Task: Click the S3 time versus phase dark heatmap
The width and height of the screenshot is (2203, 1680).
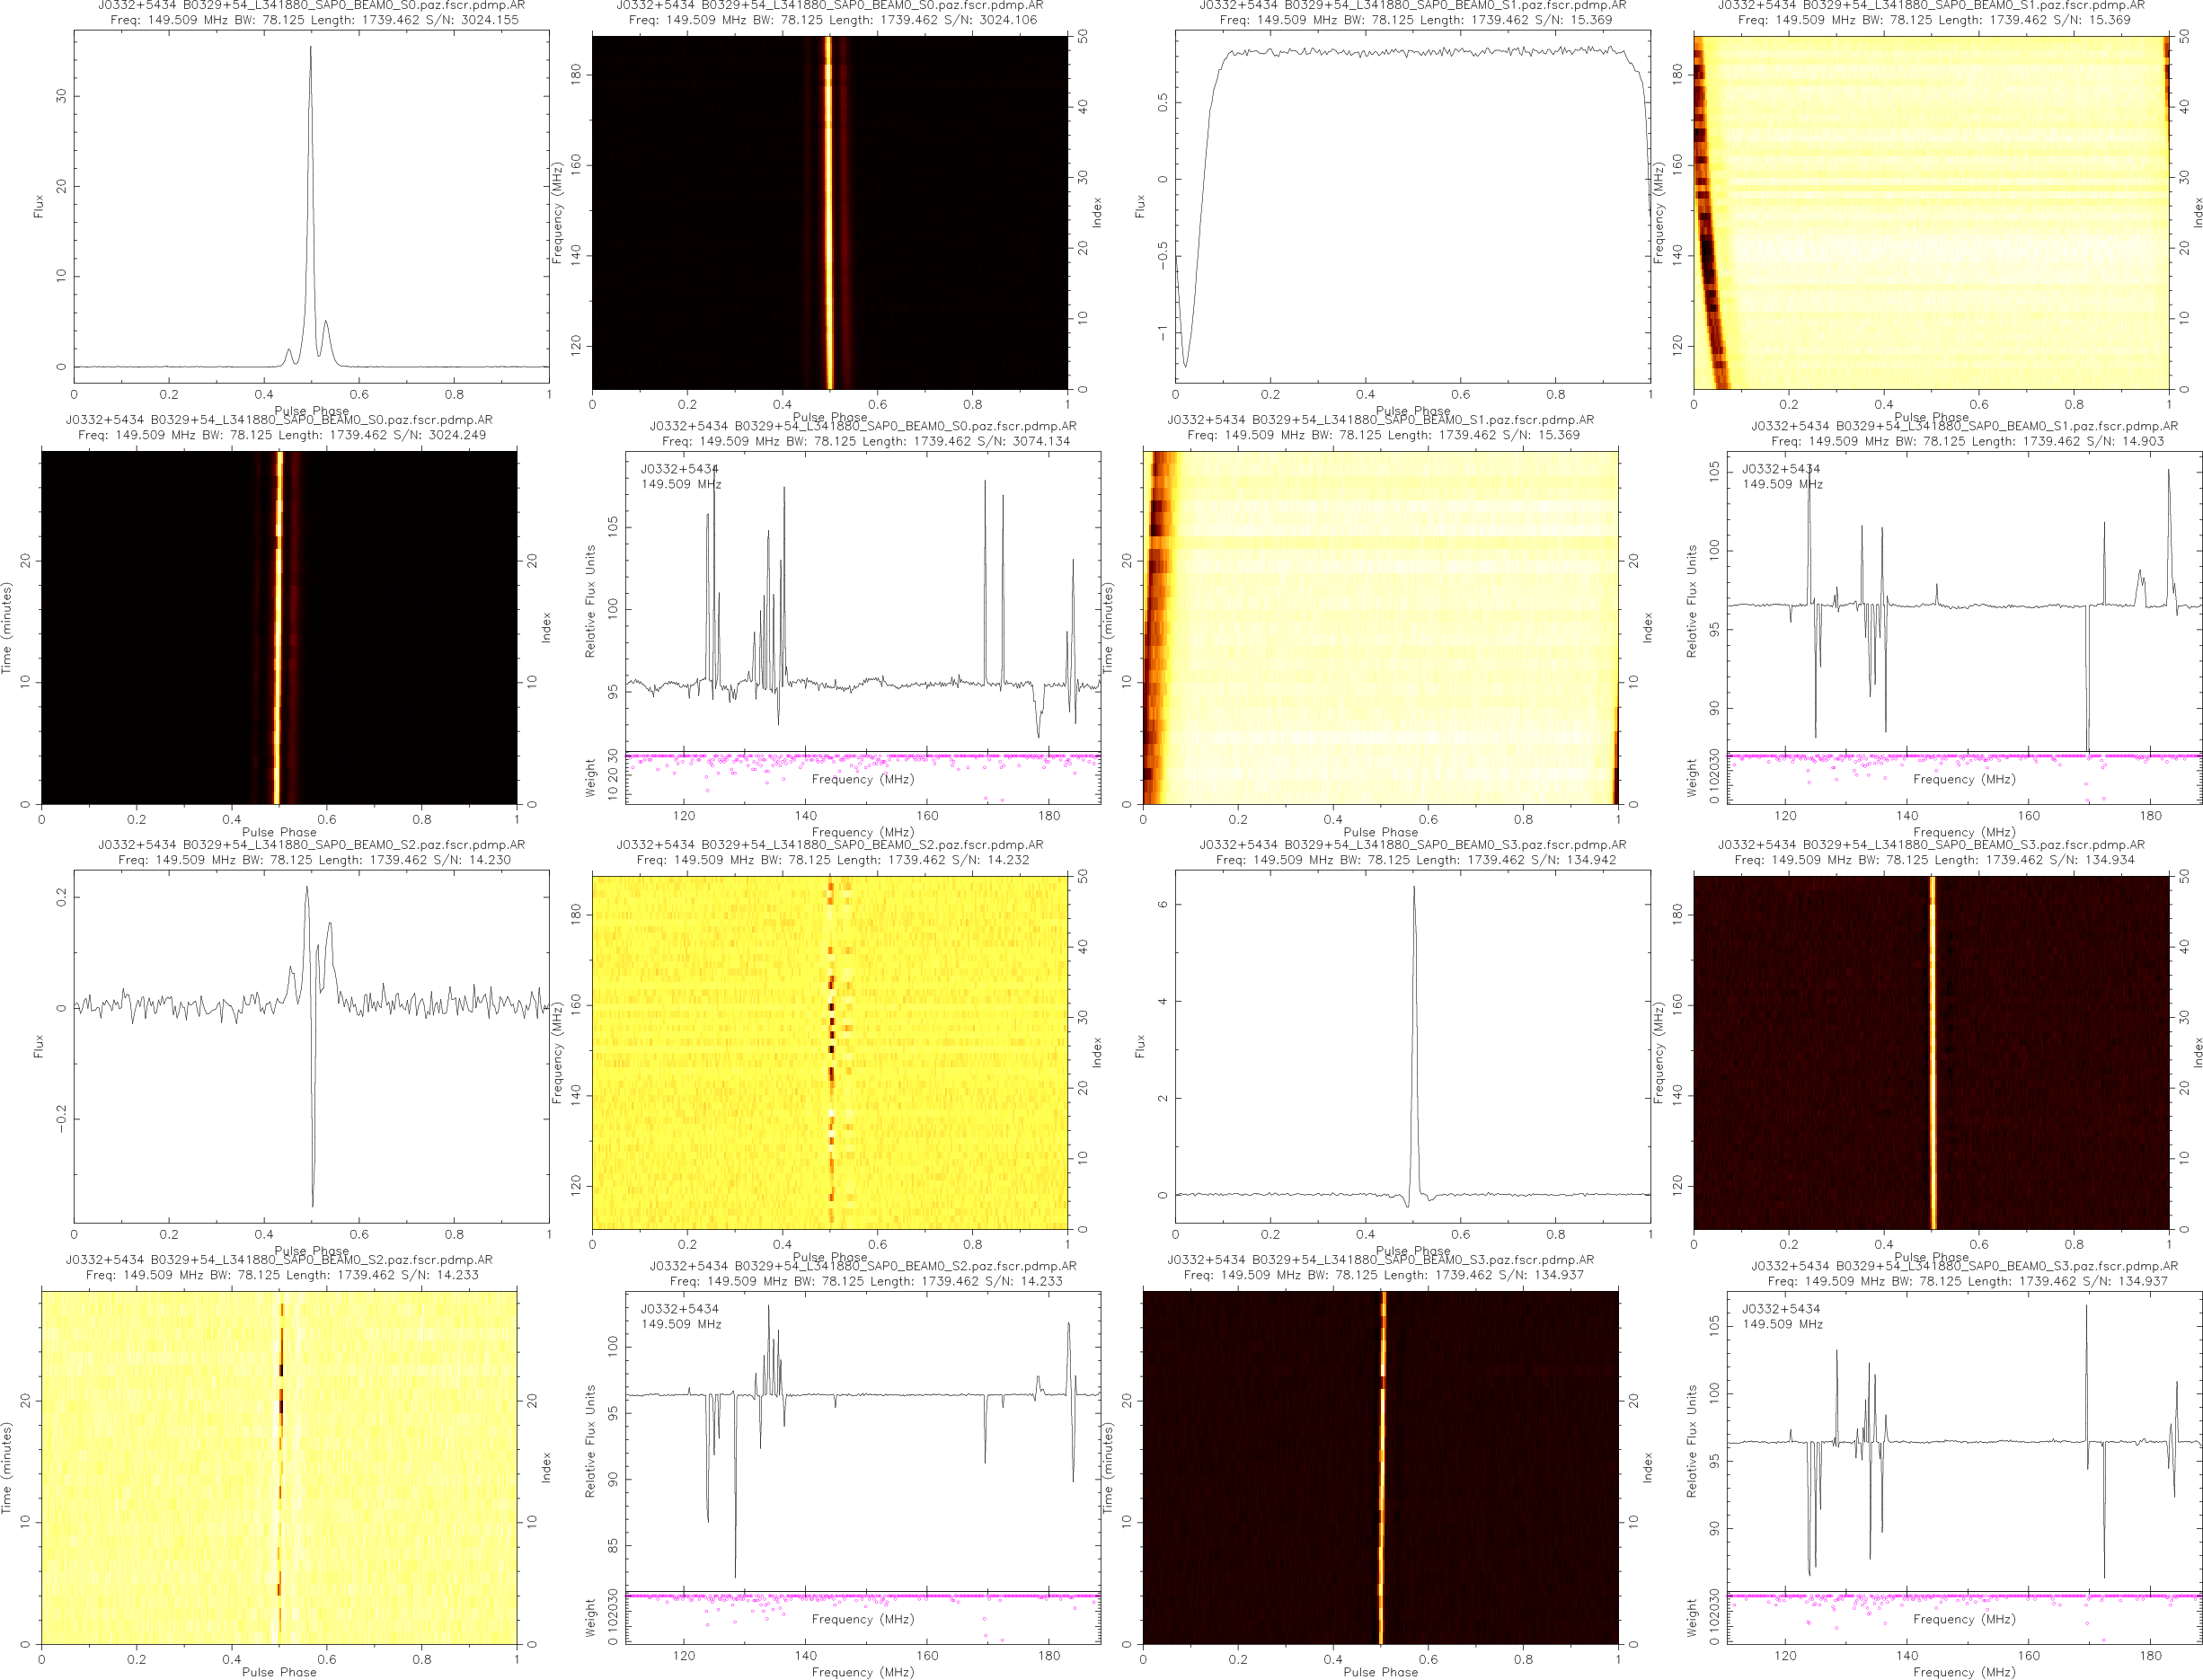Action: tap(1380, 1467)
